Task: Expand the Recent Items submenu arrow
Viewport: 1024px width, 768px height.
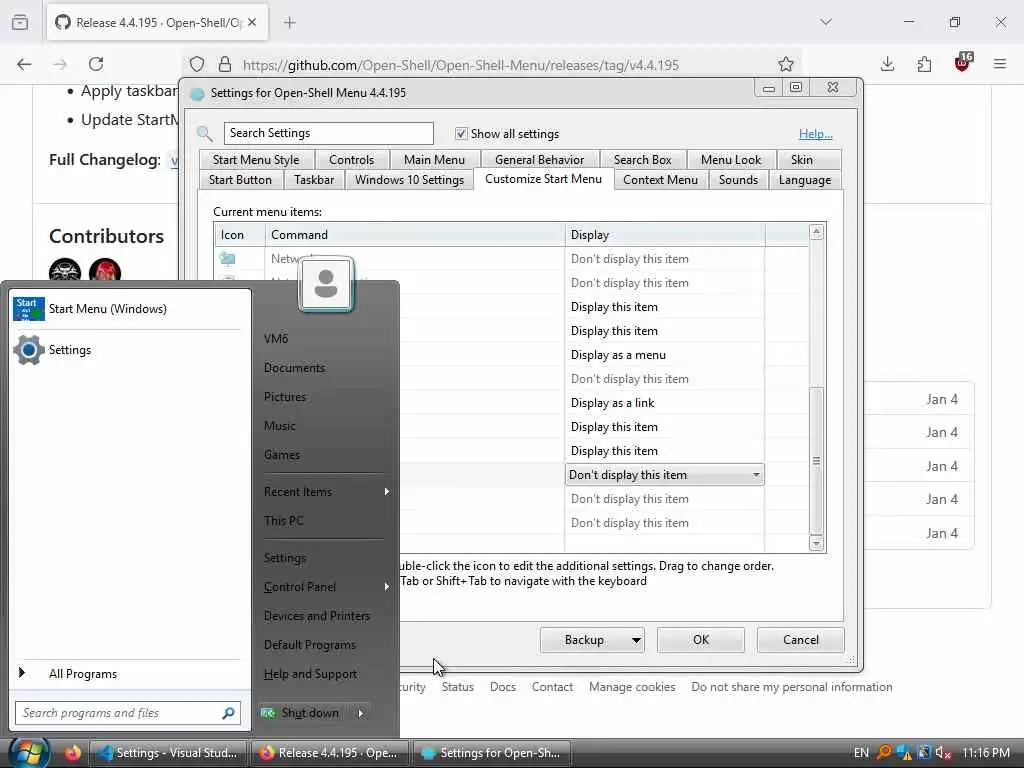Action: point(387,491)
